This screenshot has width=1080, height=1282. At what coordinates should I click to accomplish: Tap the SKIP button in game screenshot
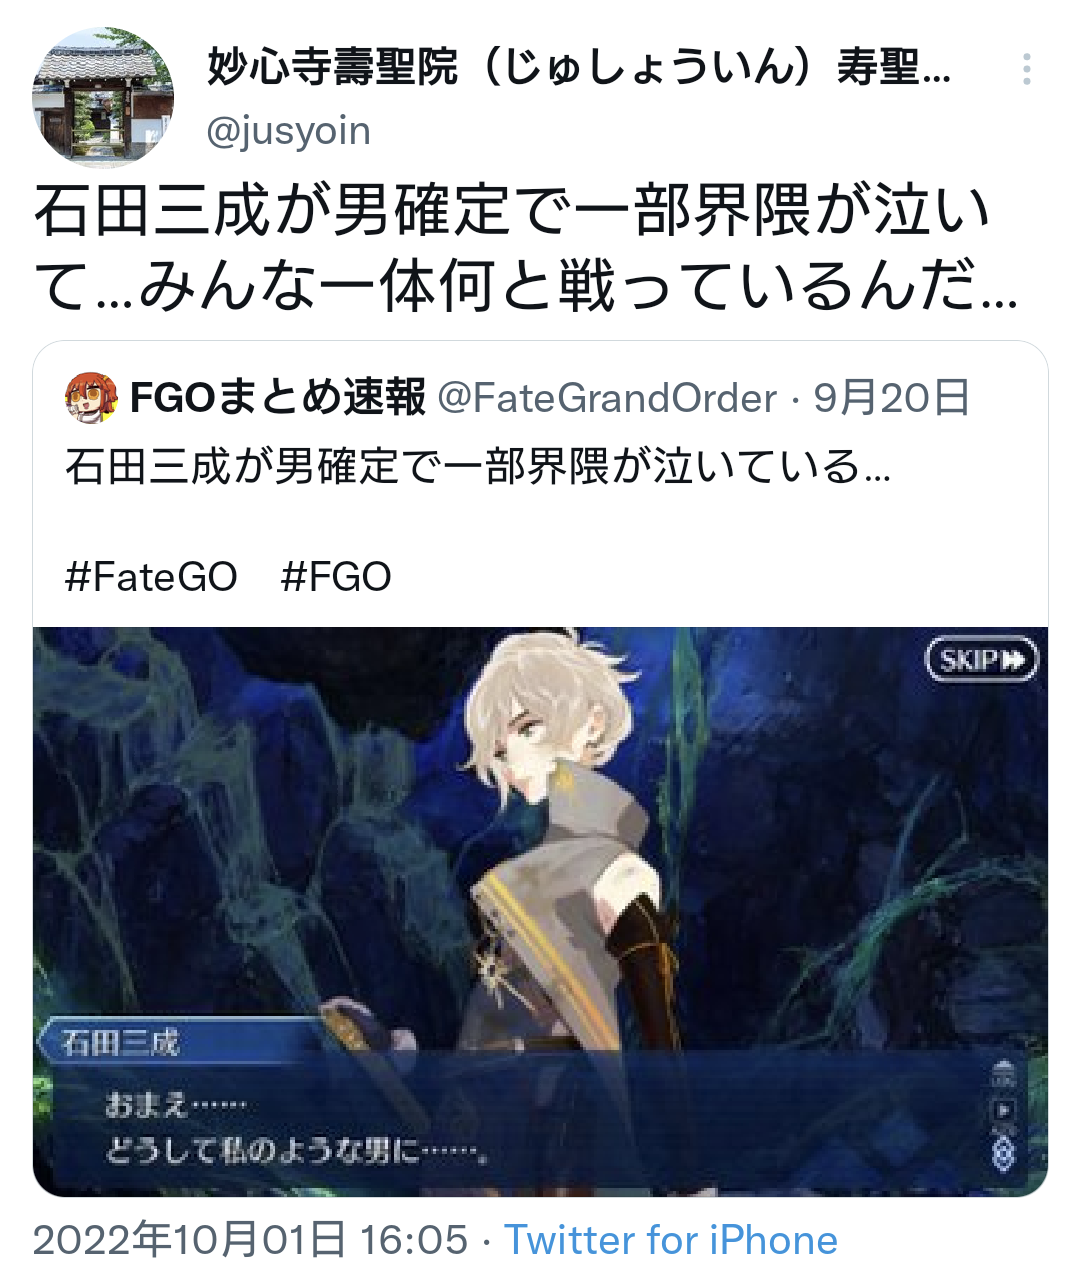pos(981,660)
